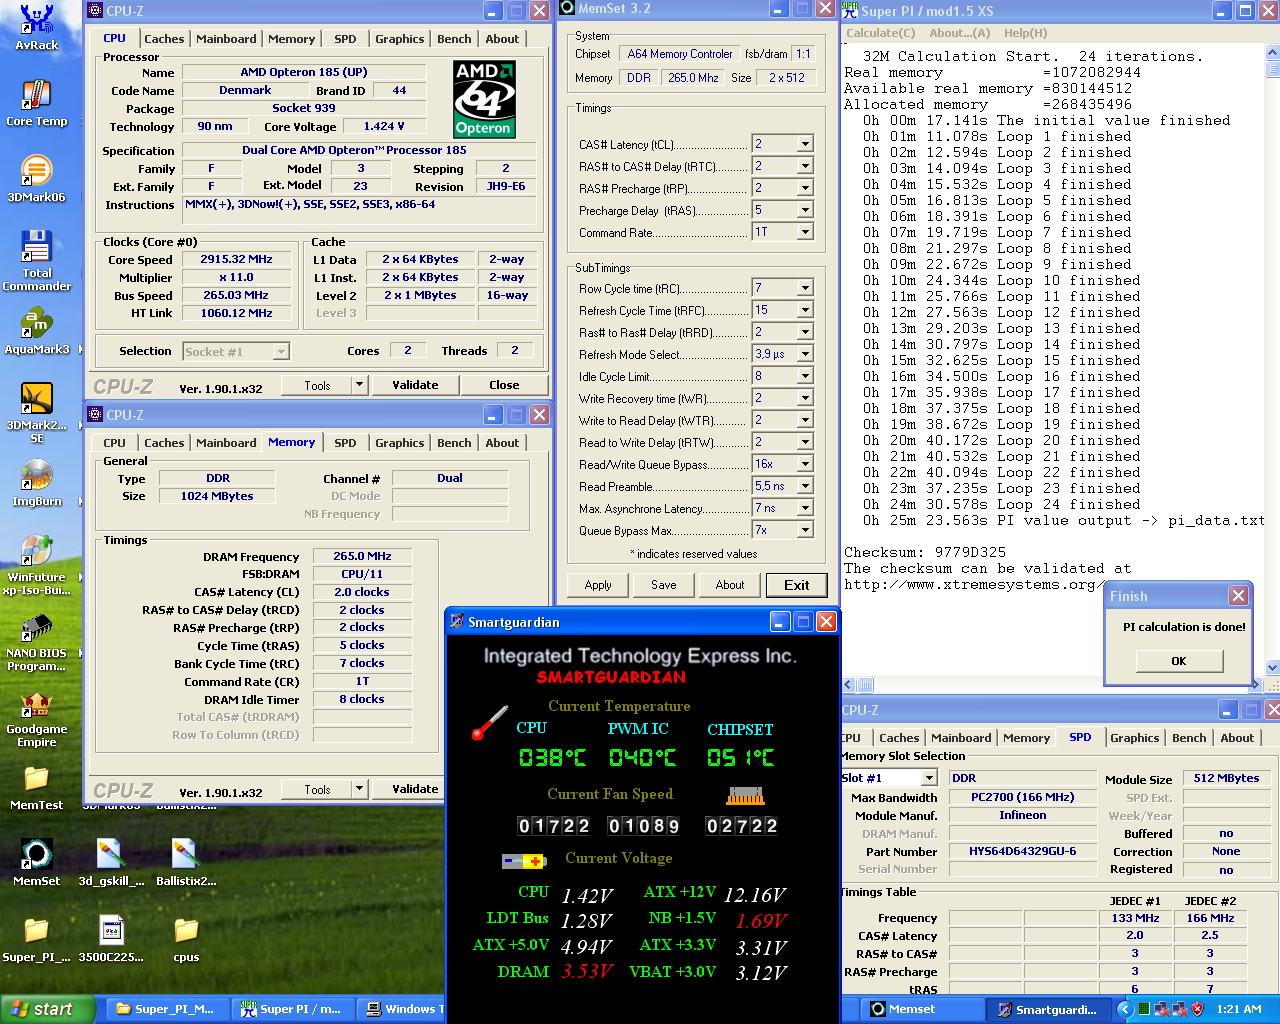Open the cpus folder on desktop
The image size is (1280, 1024).
[186, 939]
